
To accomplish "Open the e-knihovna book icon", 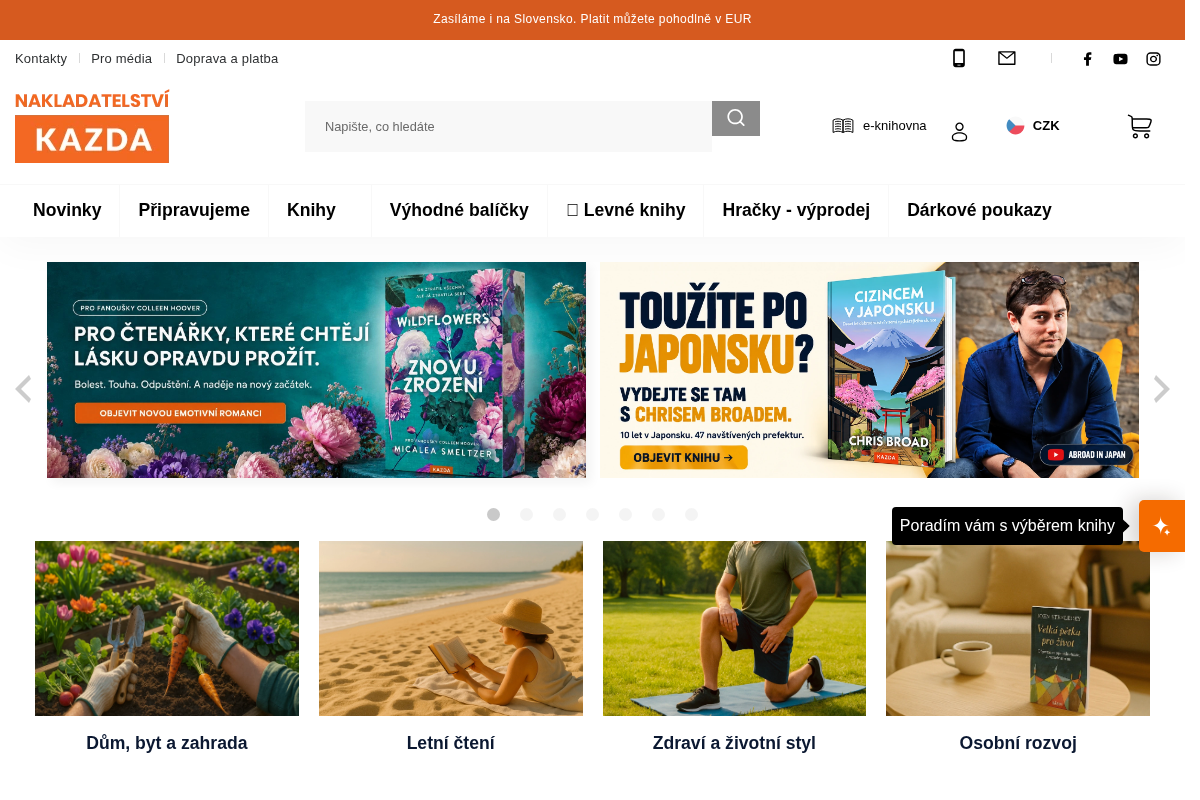I will 843,125.
